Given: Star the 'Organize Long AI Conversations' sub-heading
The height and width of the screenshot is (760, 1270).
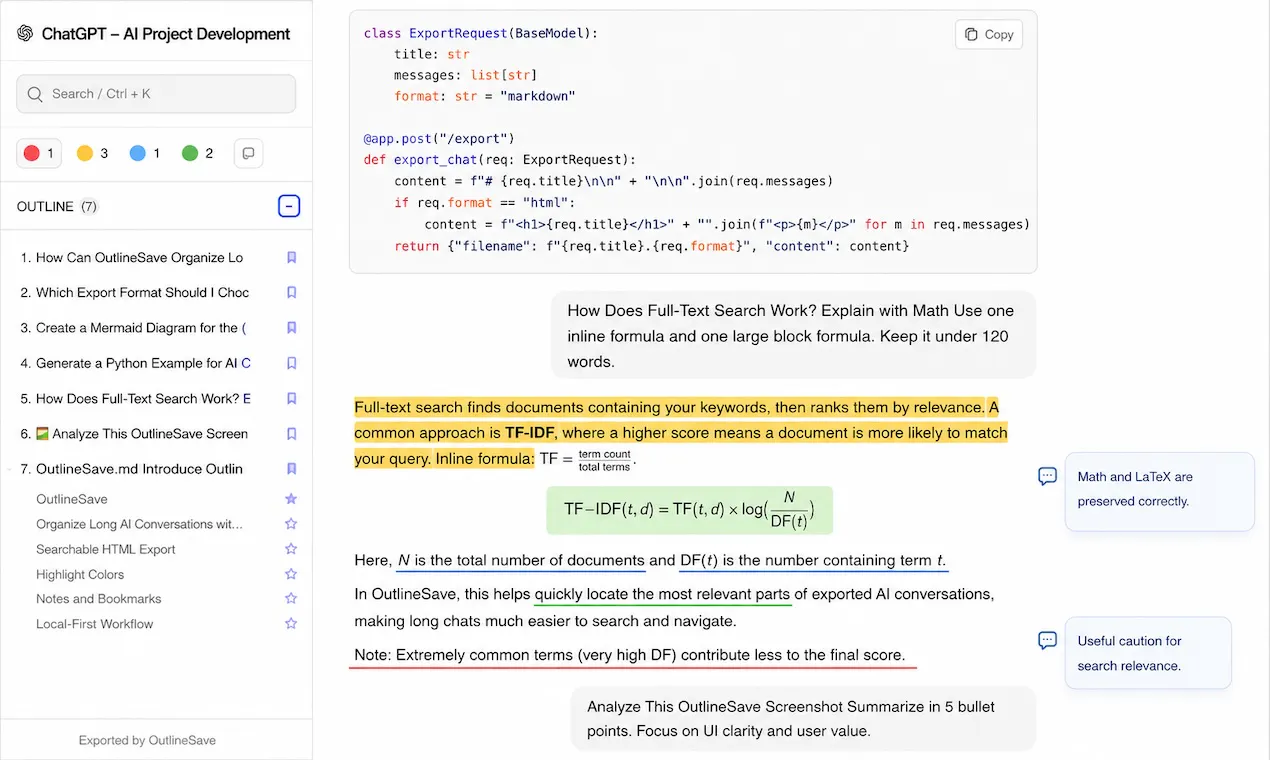Looking at the screenshot, I should click(291, 524).
